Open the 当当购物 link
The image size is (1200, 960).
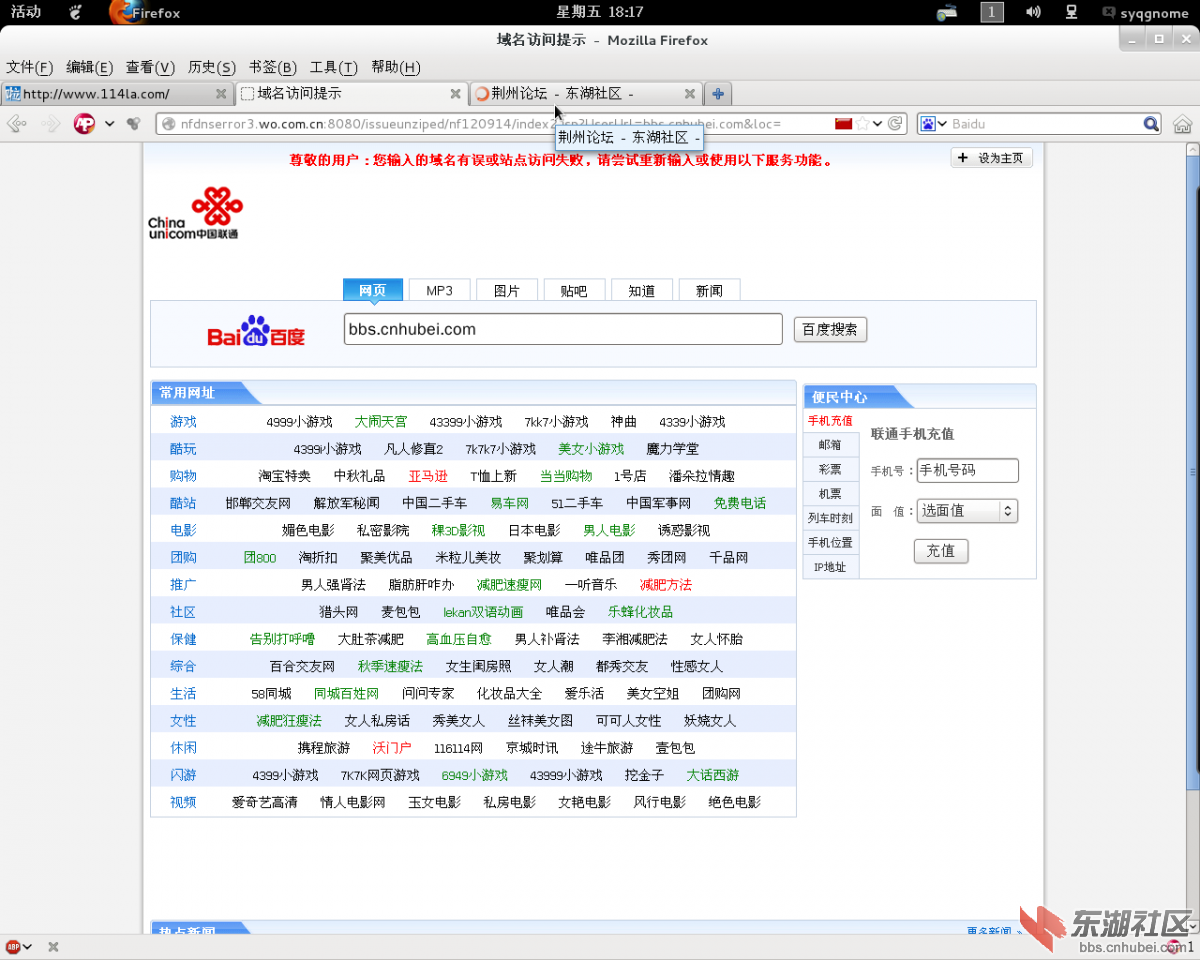(x=566, y=476)
